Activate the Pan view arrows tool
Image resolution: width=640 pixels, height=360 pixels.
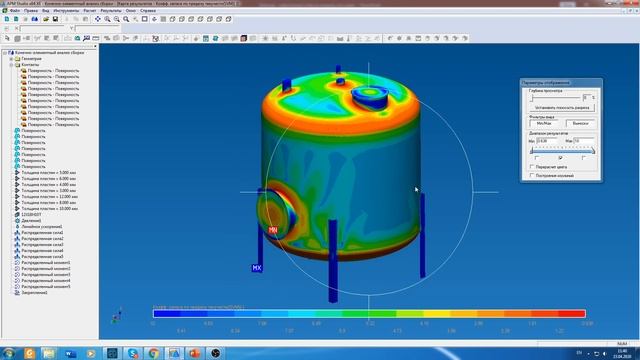click(98, 19)
